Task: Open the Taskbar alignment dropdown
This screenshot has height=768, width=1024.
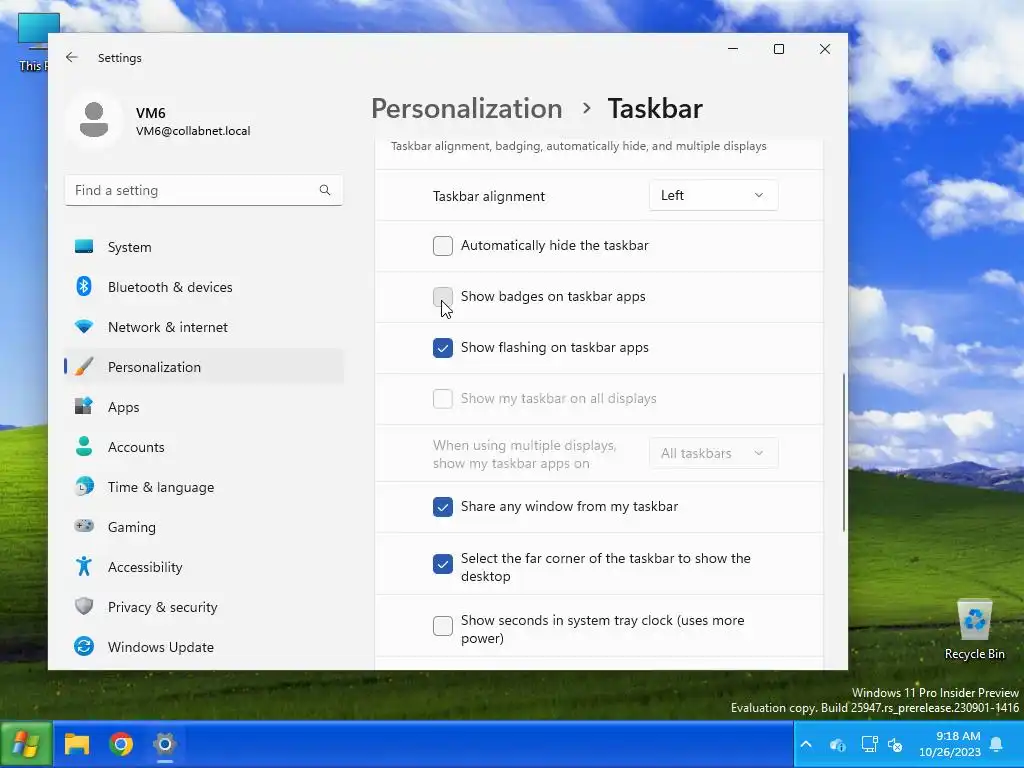Action: 713,195
